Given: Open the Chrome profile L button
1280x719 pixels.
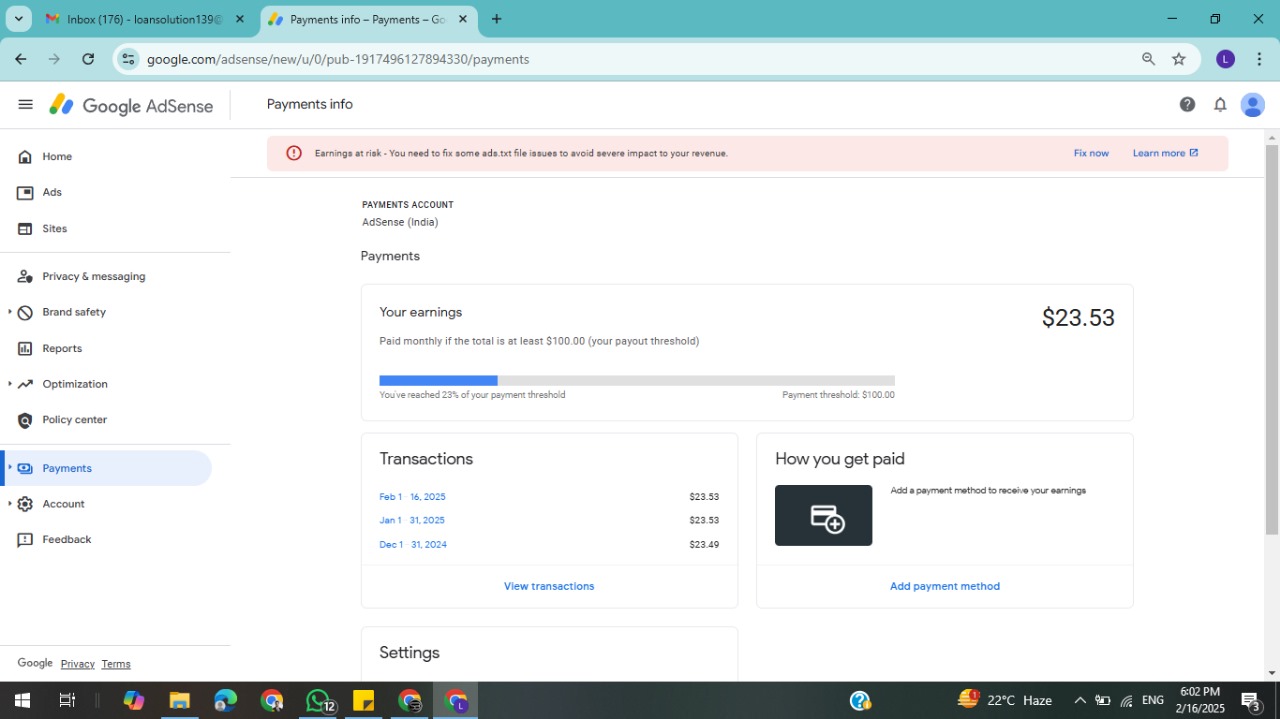Looking at the screenshot, I should (1225, 59).
